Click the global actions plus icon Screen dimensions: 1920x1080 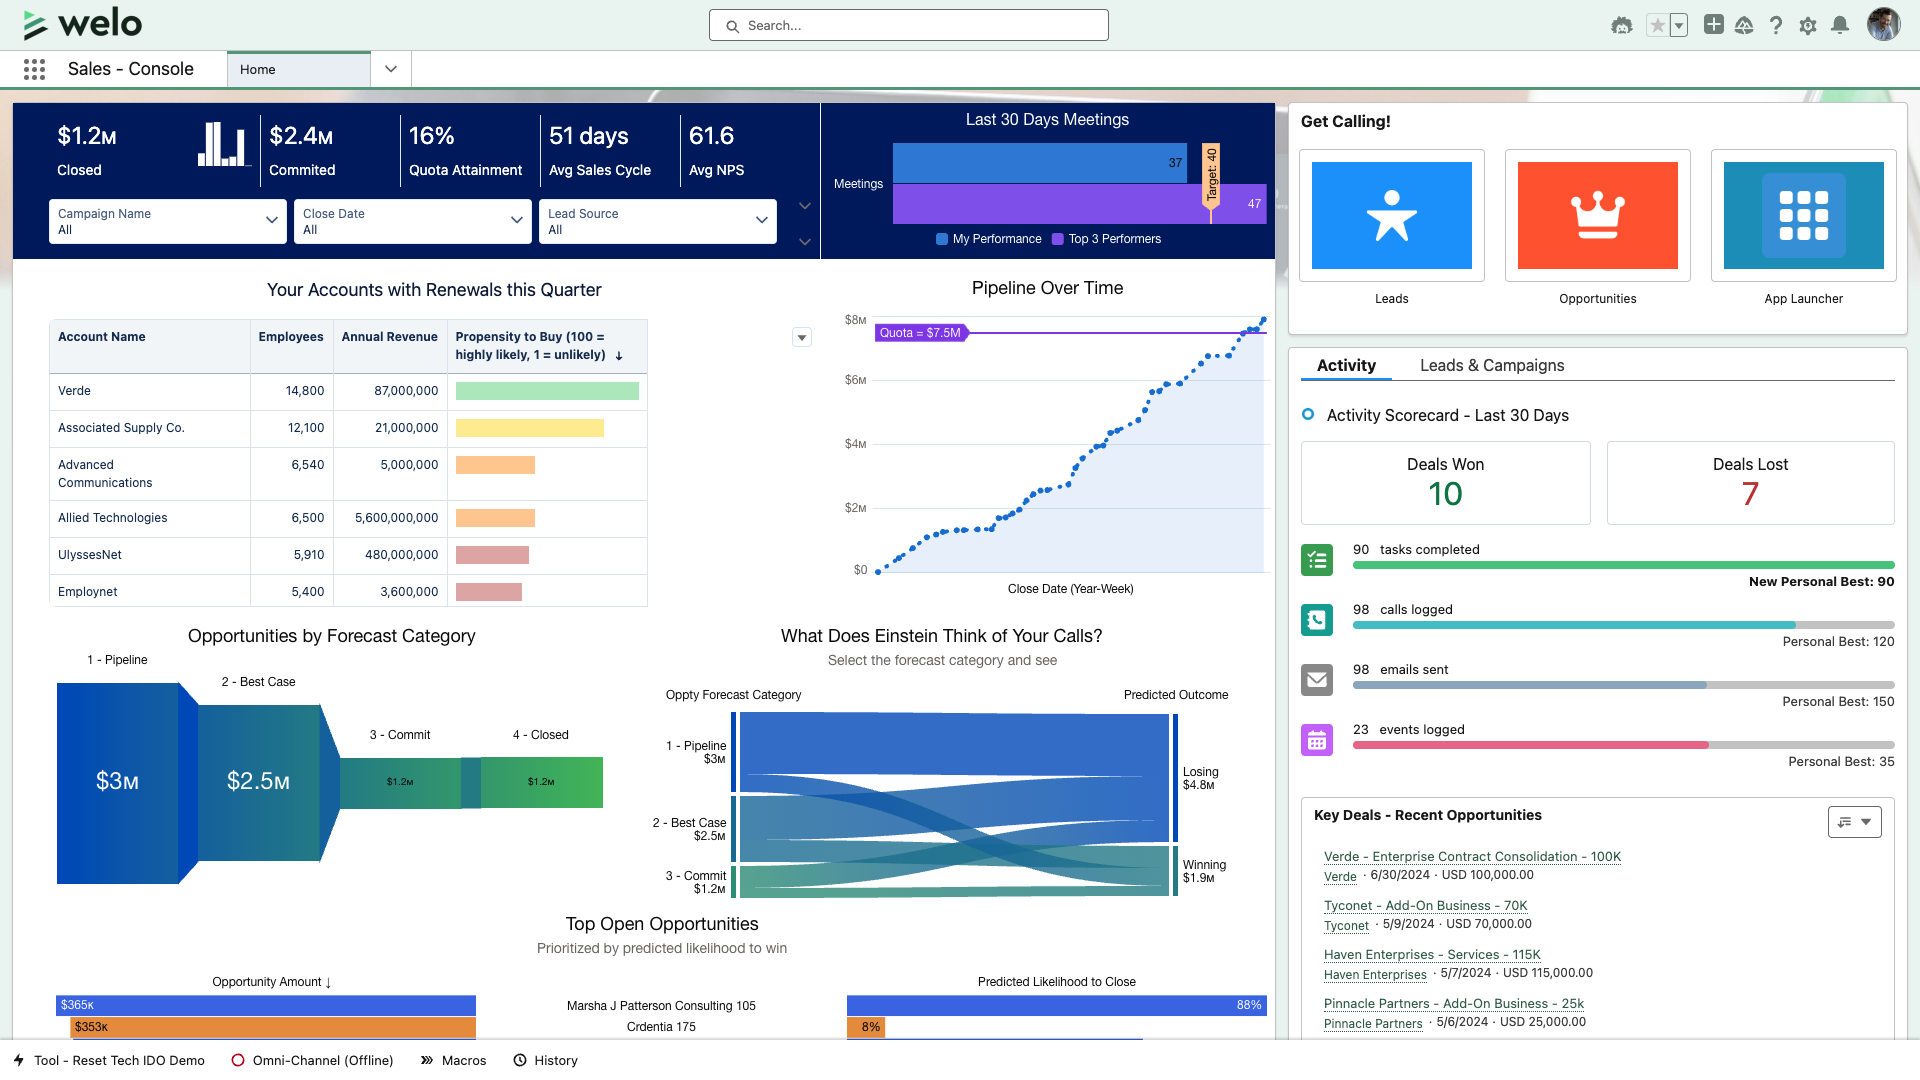[x=1713, y=26]
